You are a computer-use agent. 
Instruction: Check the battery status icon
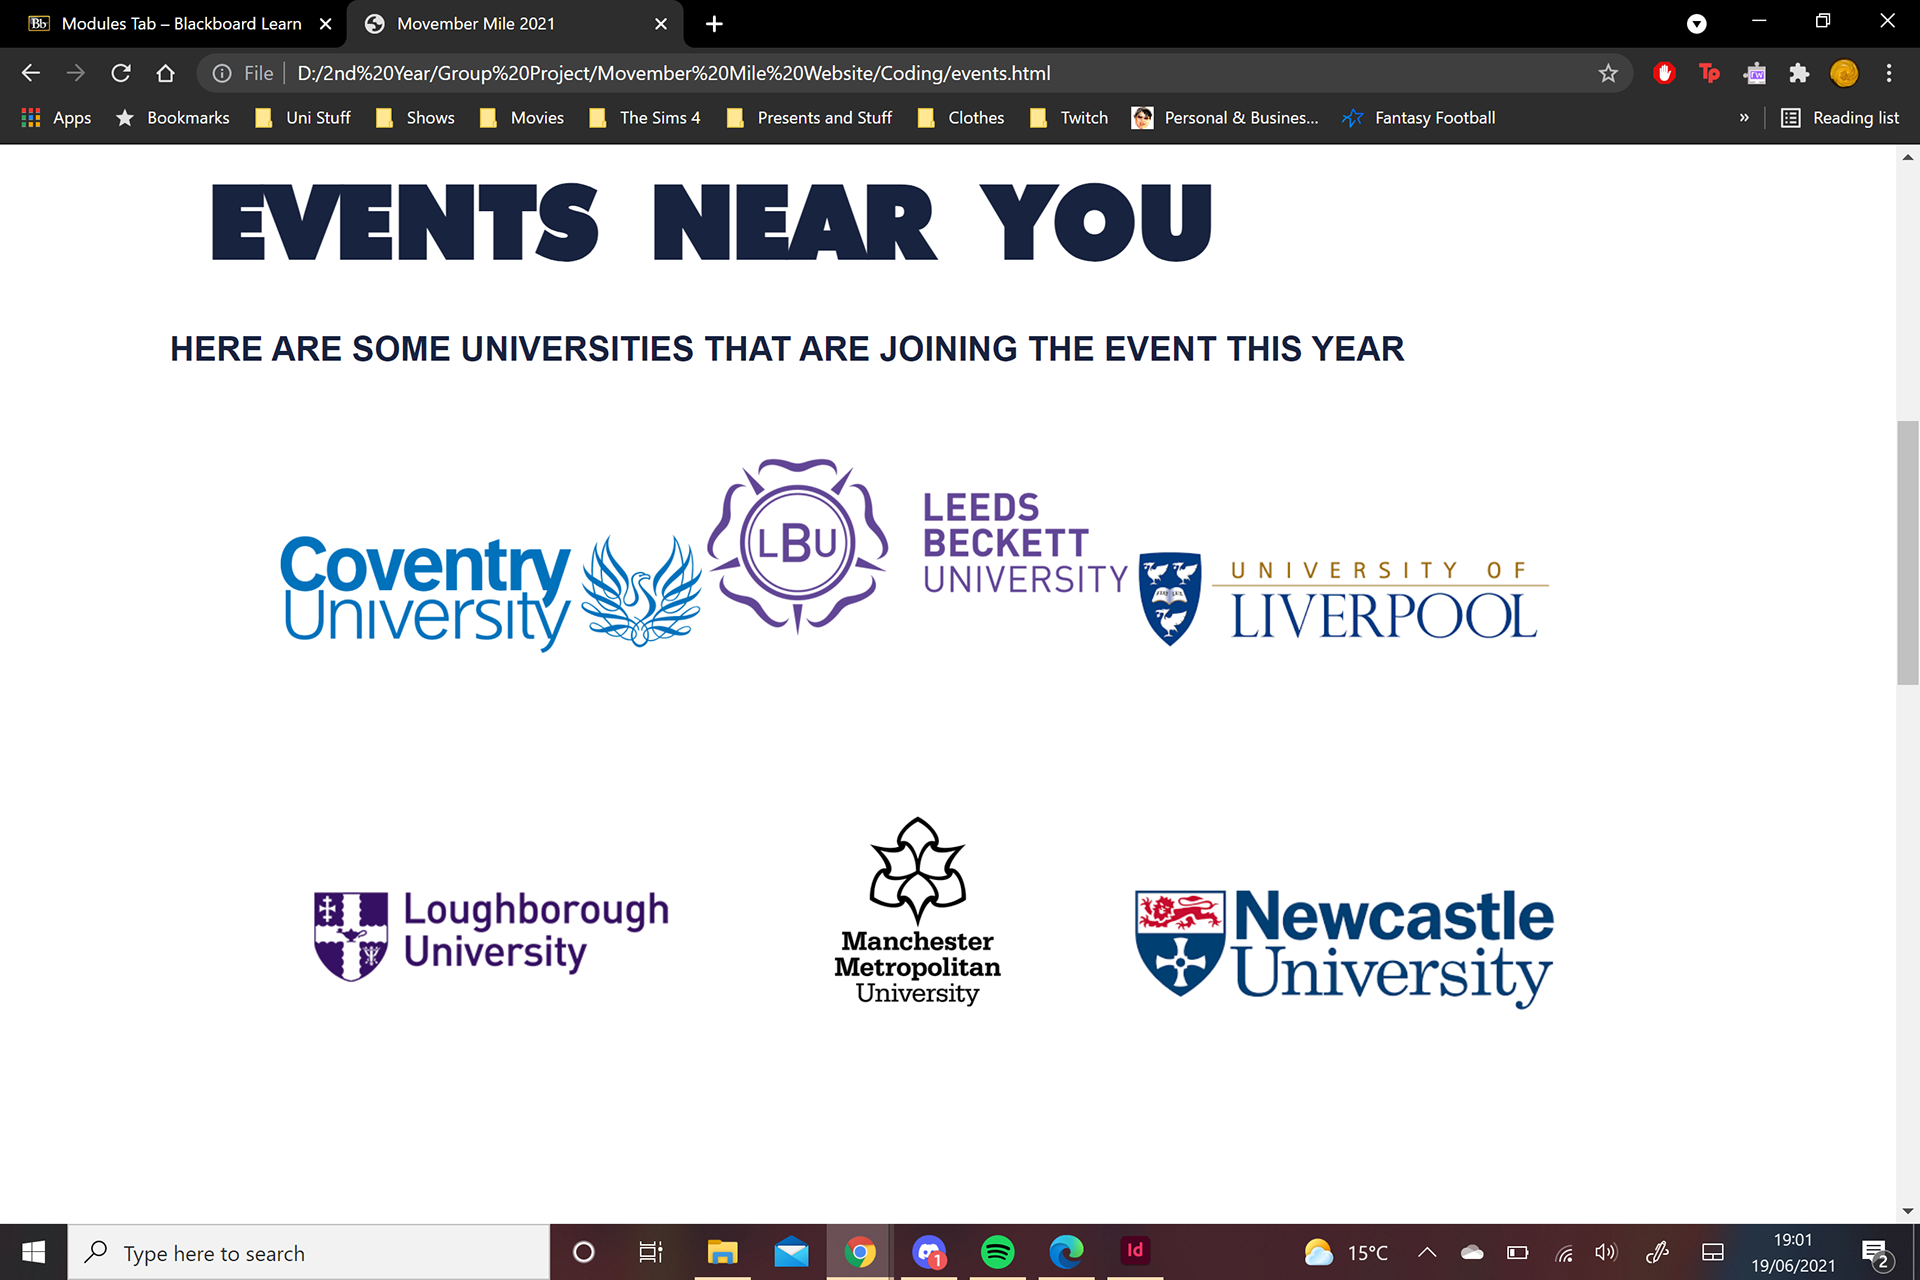(1518, 1252)
